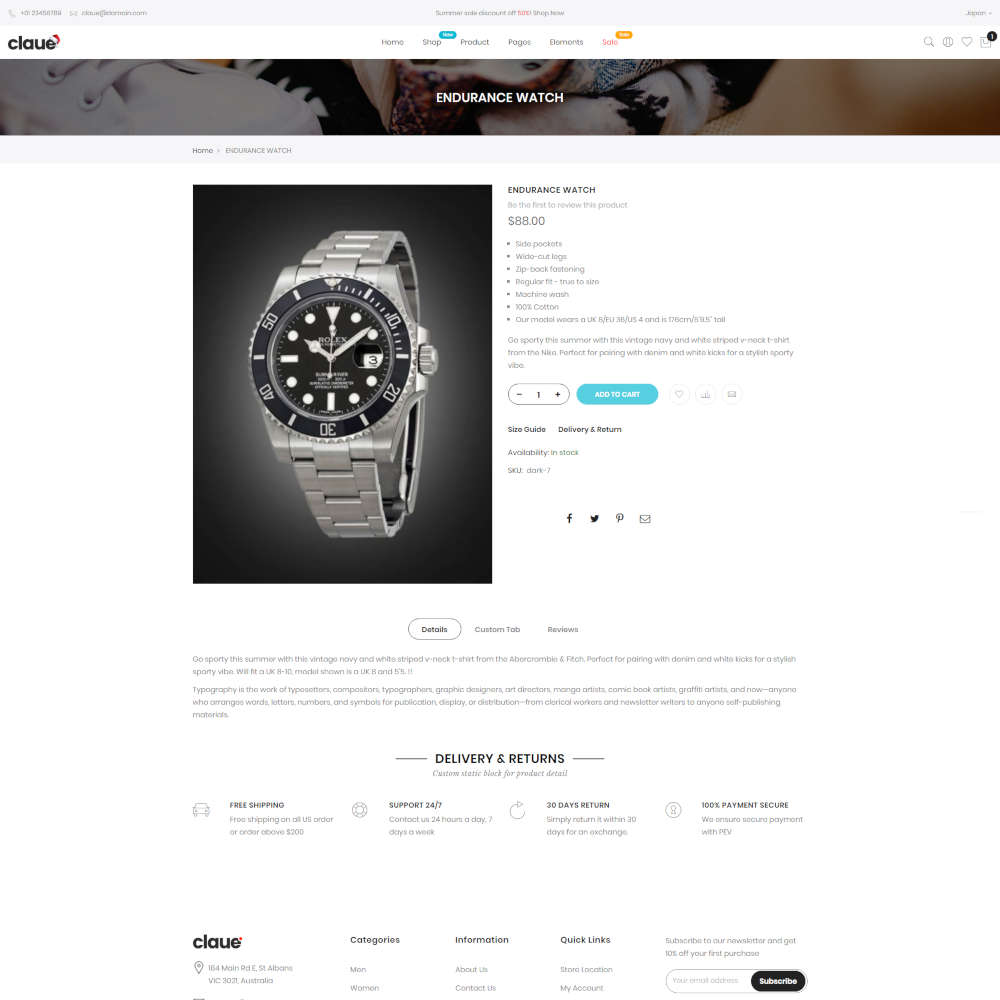Decrease quantity with minus button
The image size is (1000, 1000).
pos(519,394)
